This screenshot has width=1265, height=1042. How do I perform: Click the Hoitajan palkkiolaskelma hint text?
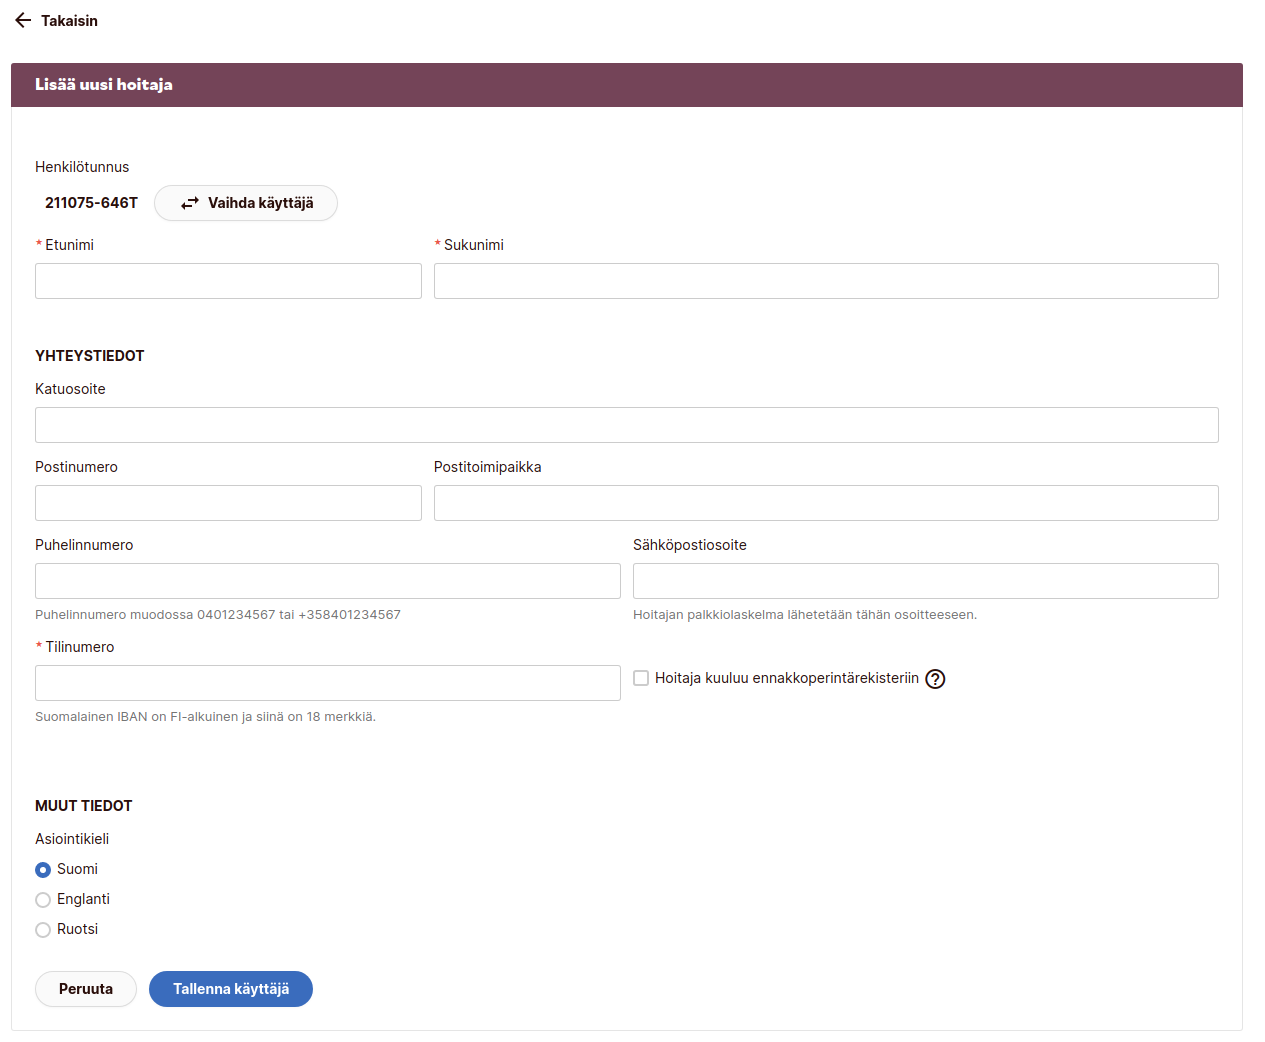(x=805, y=615)
